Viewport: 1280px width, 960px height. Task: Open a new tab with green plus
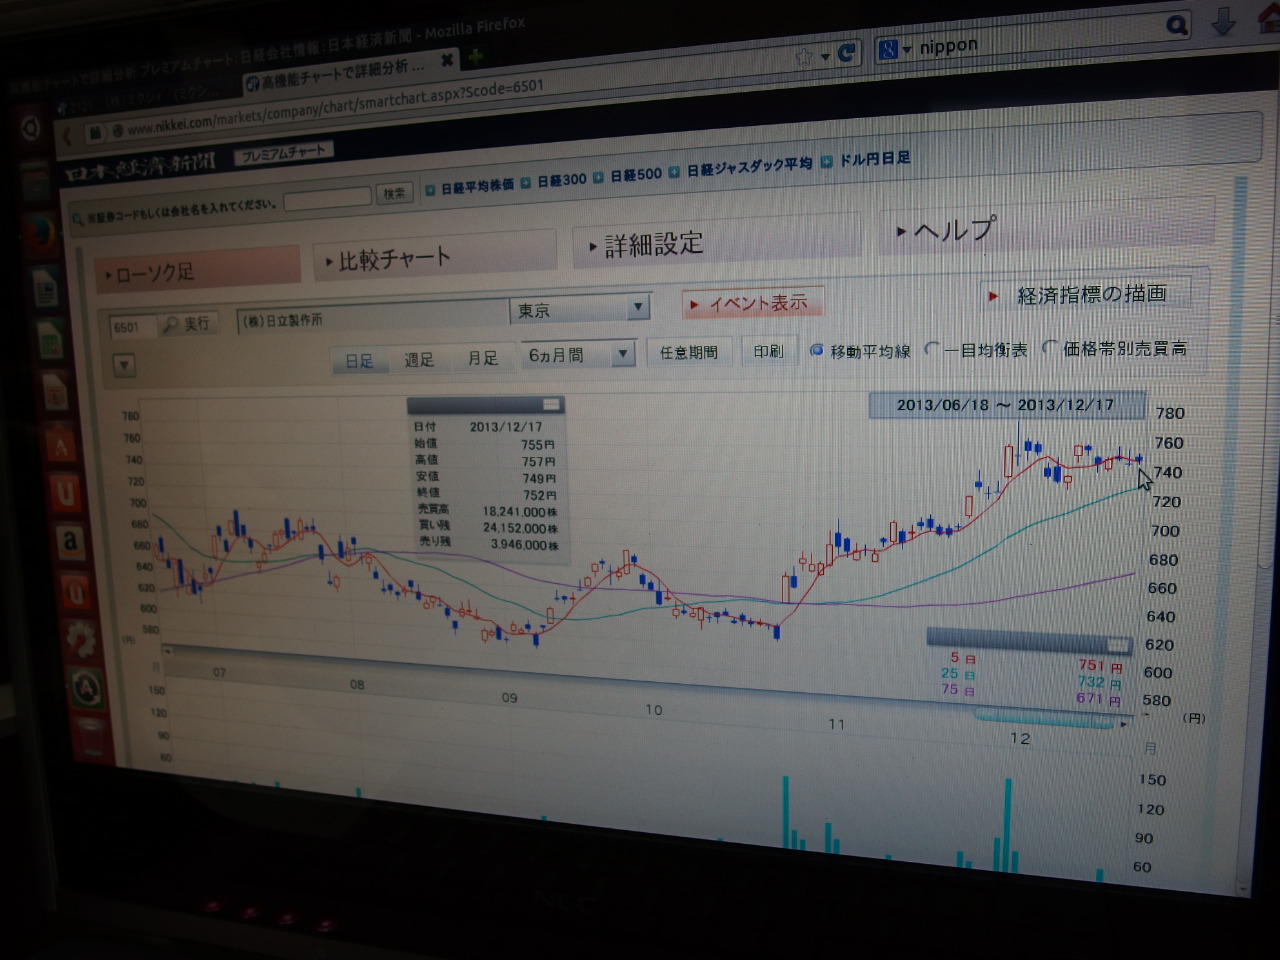pos(476,57)
